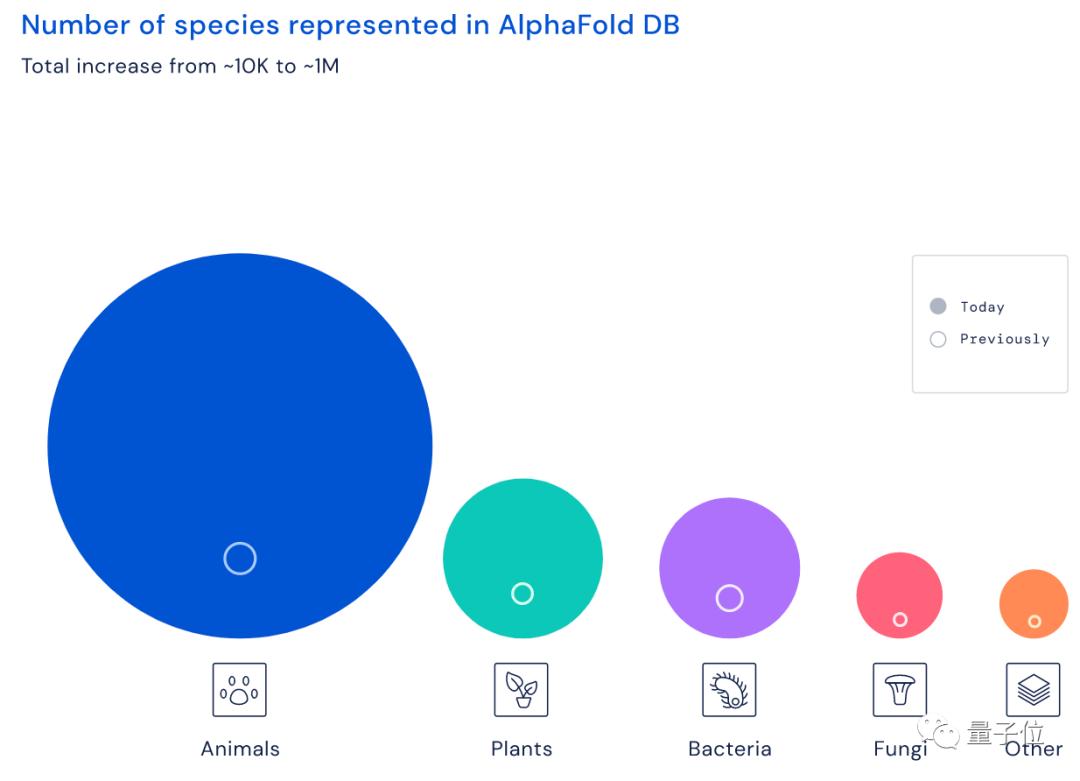The image size is (1080, 781).
Task: Click the Animals paw icon
Action: tap(240, 690)
